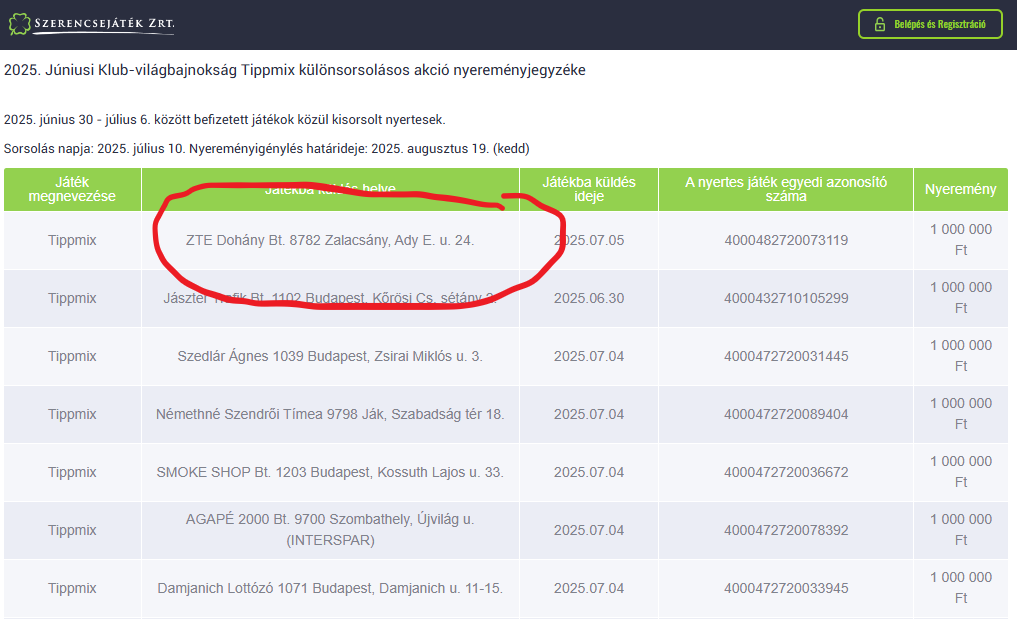Viewport: 1017px width, 619px height.
Task: Click Tippmix in the AGAPÉ 2000 Bt. row
Action: pos(72,530)
